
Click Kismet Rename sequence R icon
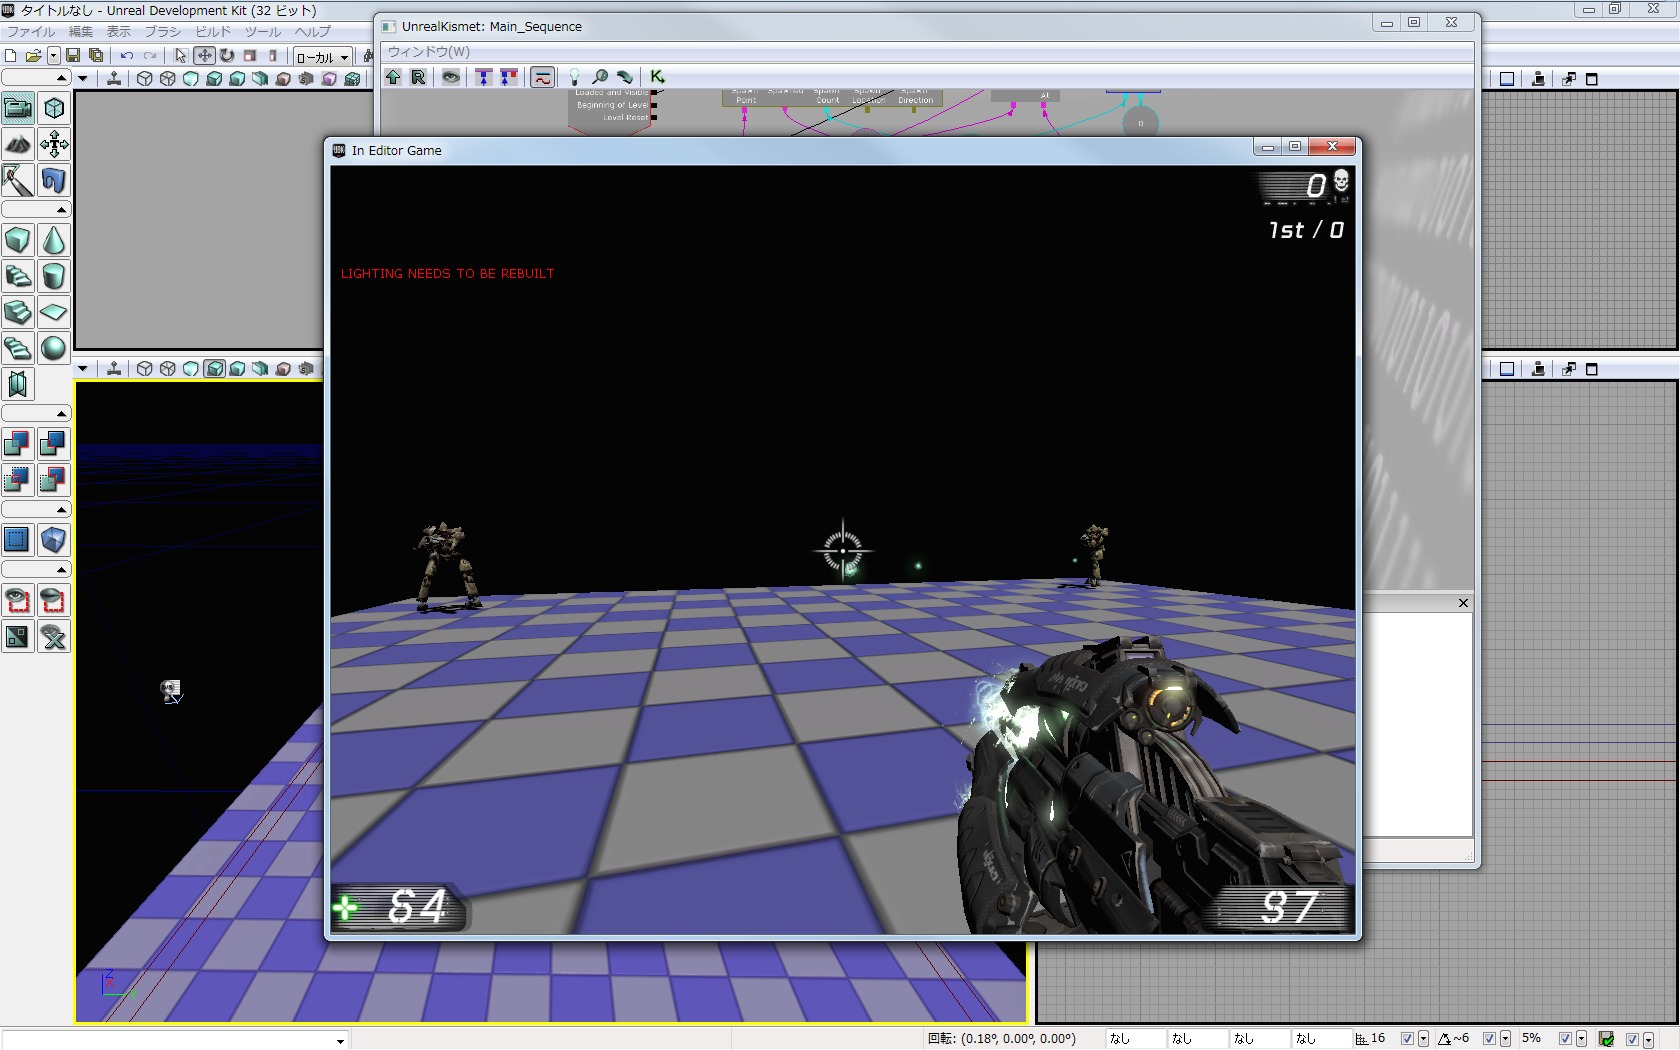click(x=418, y=77)
